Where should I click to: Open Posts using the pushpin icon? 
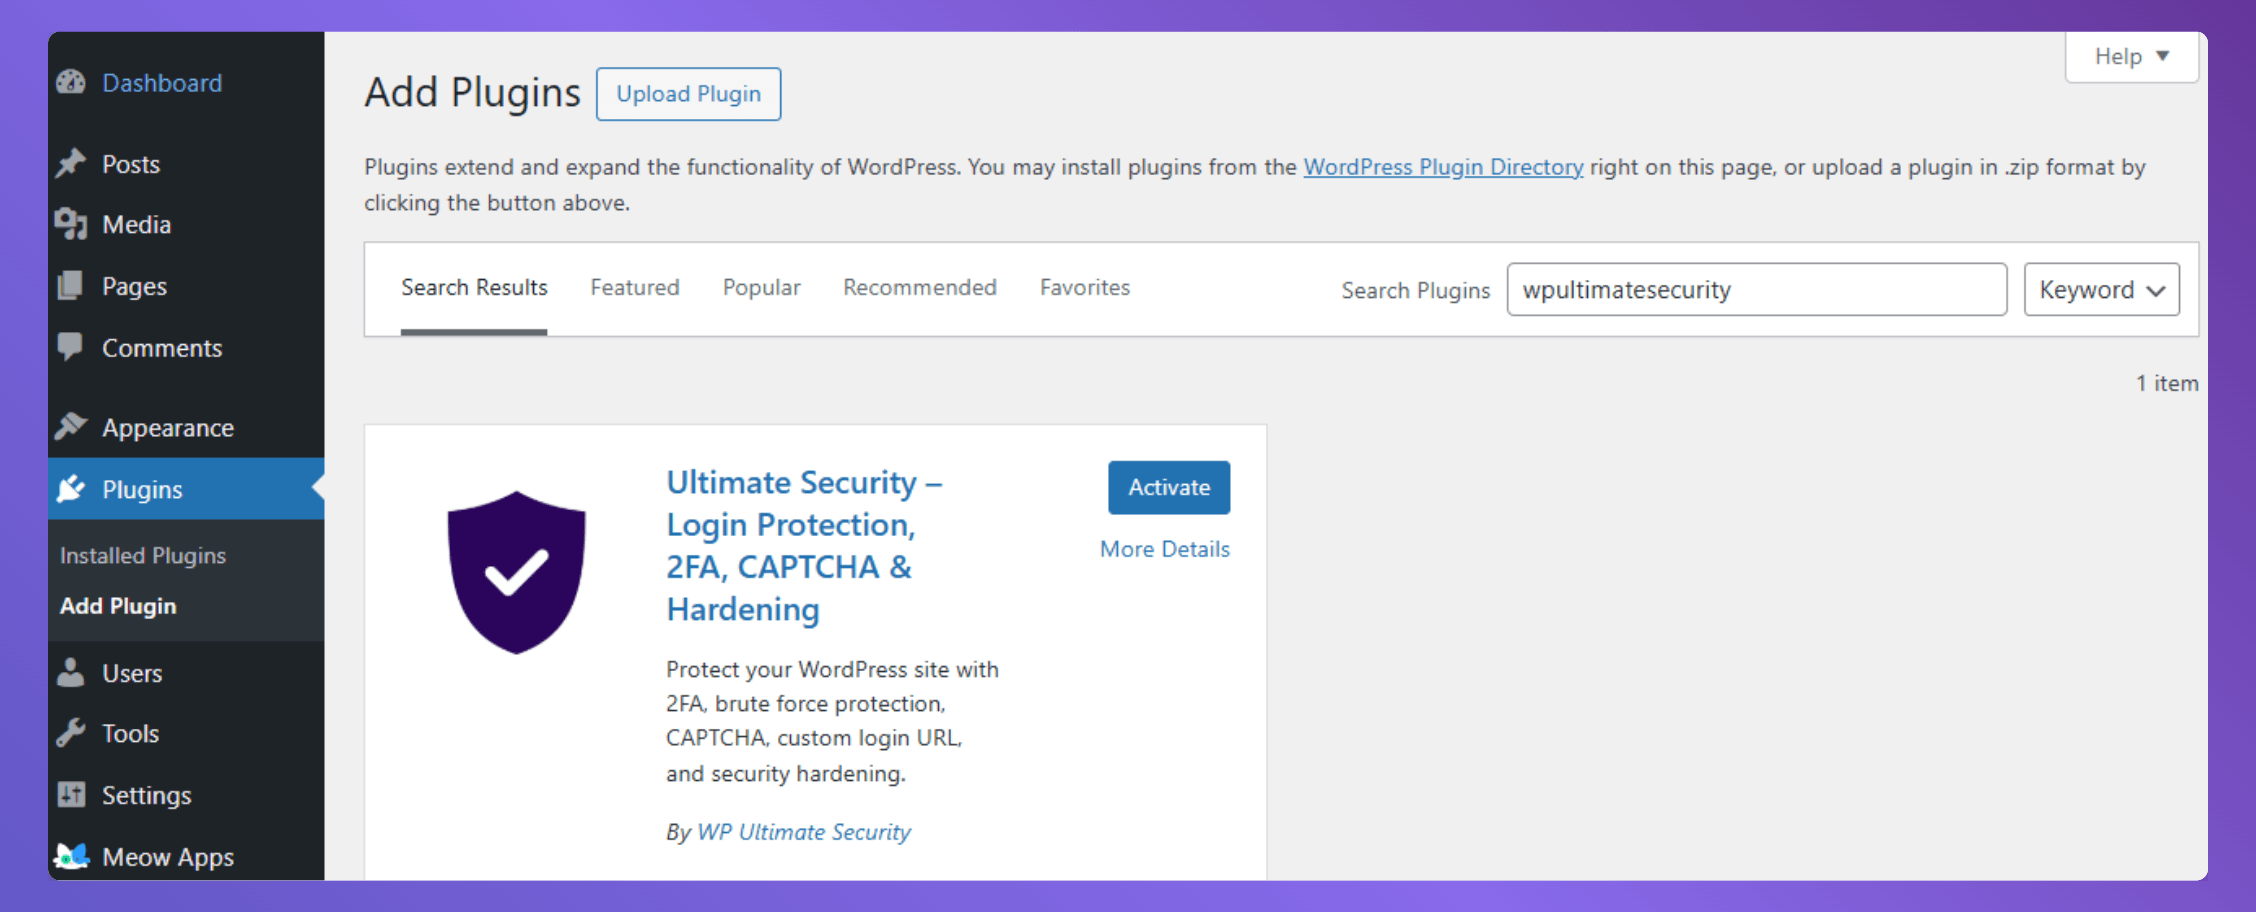coord(70,163)
